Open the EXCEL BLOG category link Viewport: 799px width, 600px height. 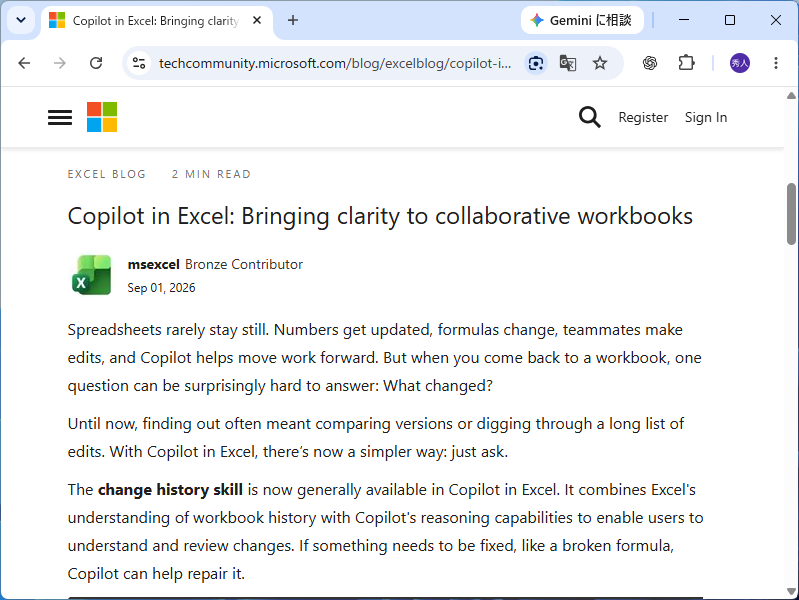pyautogui.click(x=106, y=174)
